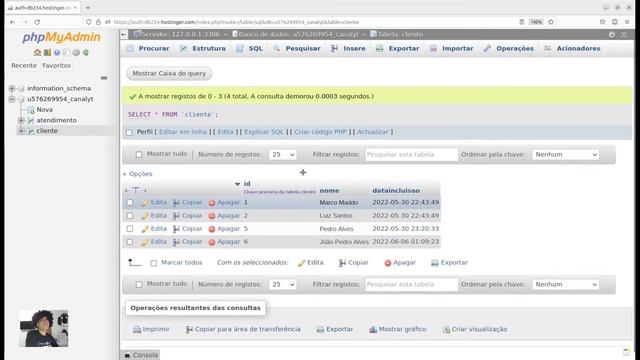This screenshot has width=640, height=360.
Task: Open a new browser tab
Action: 88,8
